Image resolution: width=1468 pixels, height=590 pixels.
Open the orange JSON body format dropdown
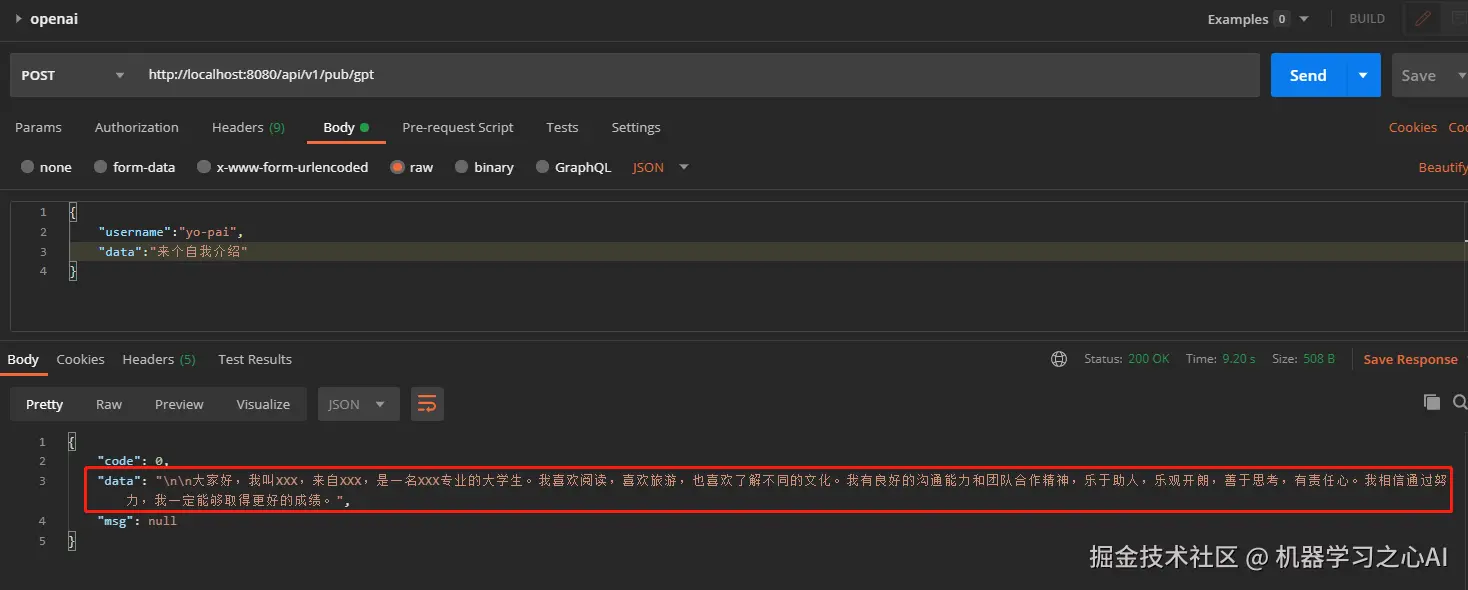pyautogui.click(x=661, y=167)
